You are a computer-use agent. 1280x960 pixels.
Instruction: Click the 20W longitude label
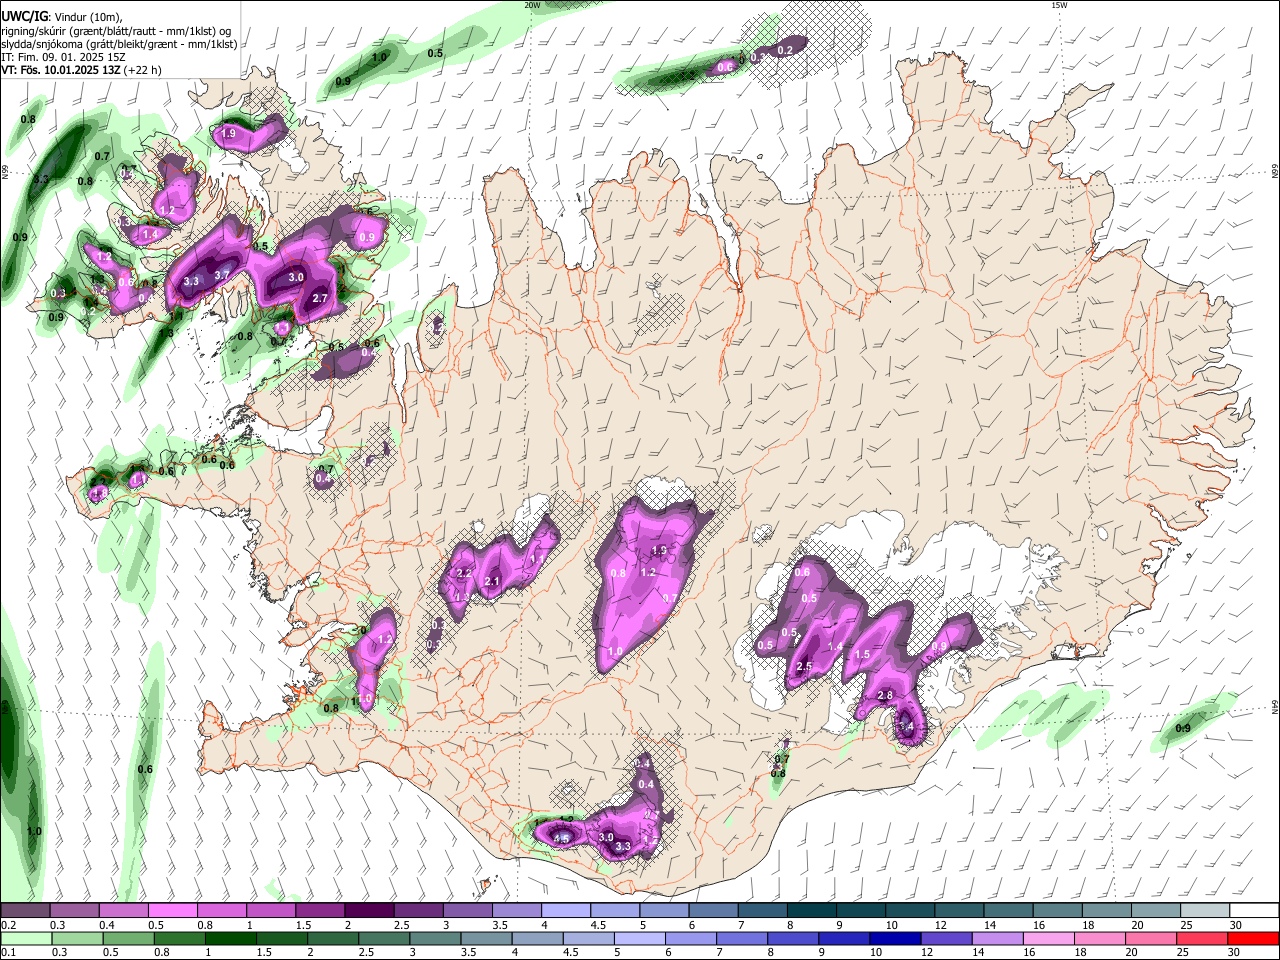(532, 5)
